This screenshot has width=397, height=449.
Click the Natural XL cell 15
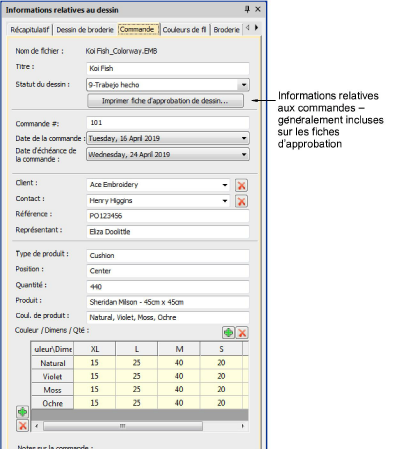tap(95, 363)
